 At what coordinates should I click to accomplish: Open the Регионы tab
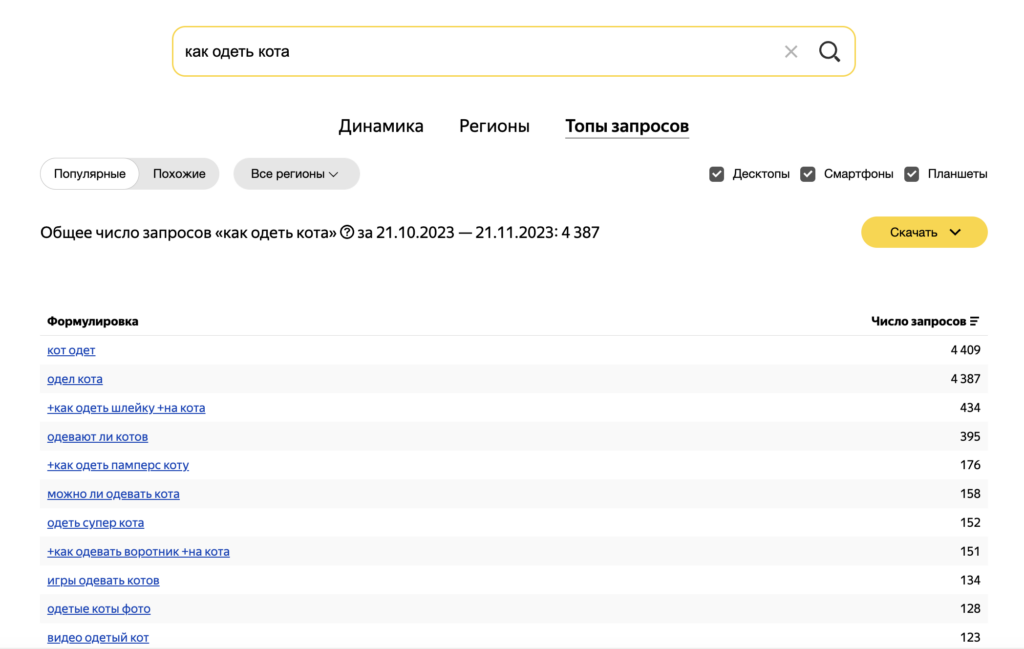[494, 126]
